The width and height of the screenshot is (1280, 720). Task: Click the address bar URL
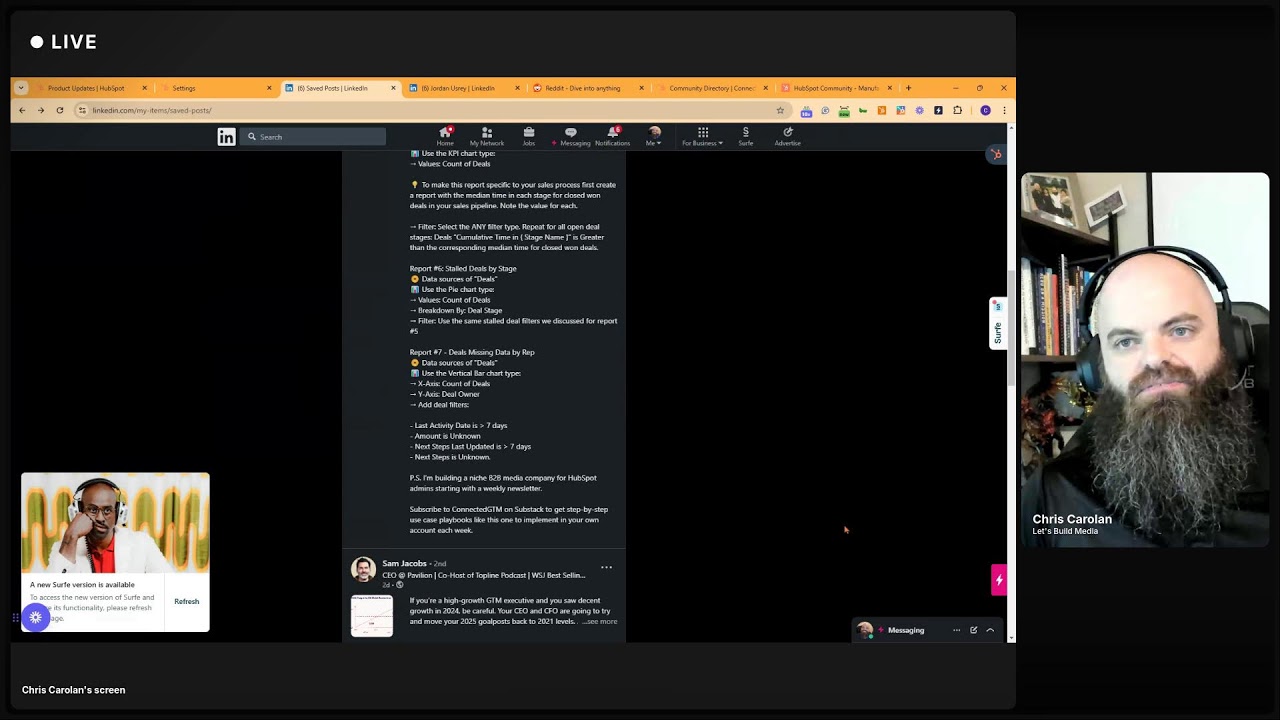(x=152, y=110)
